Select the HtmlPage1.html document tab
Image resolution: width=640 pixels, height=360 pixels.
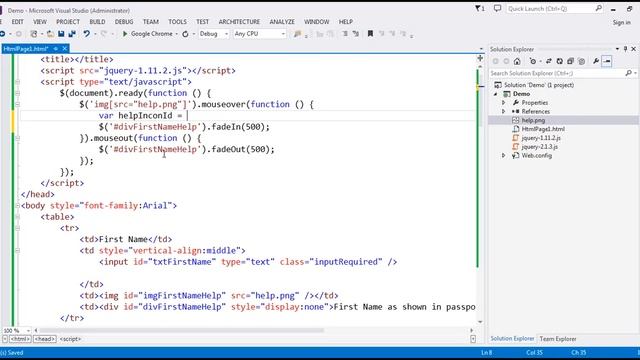(26, 49)
